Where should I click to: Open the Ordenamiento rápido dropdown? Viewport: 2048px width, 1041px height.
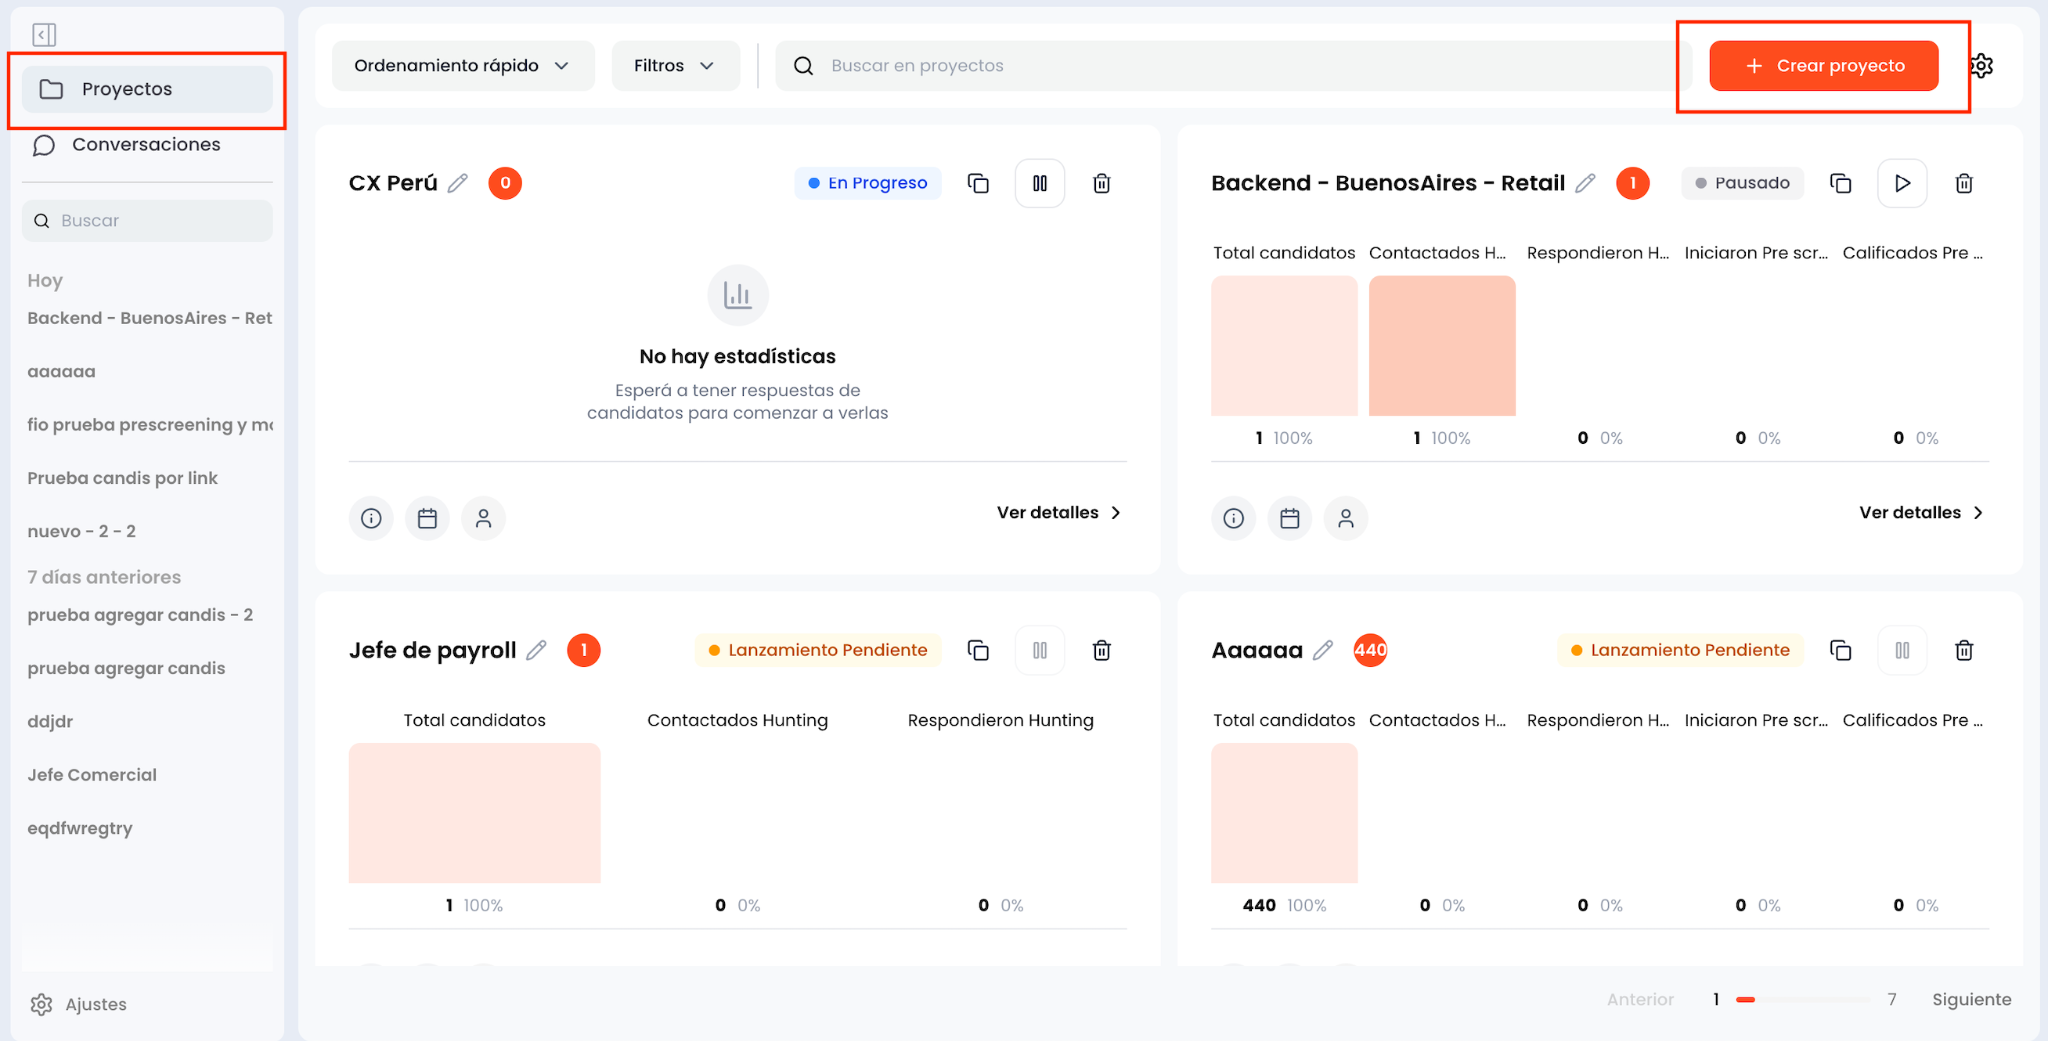coord(463,66)
